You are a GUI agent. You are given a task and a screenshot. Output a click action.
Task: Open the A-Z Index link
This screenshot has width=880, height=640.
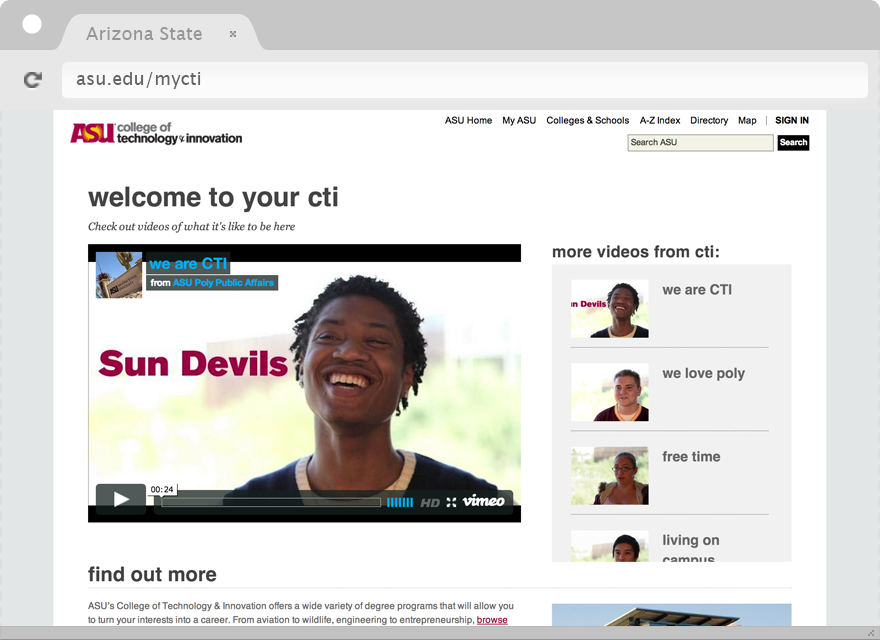click(x=659, y=120)
